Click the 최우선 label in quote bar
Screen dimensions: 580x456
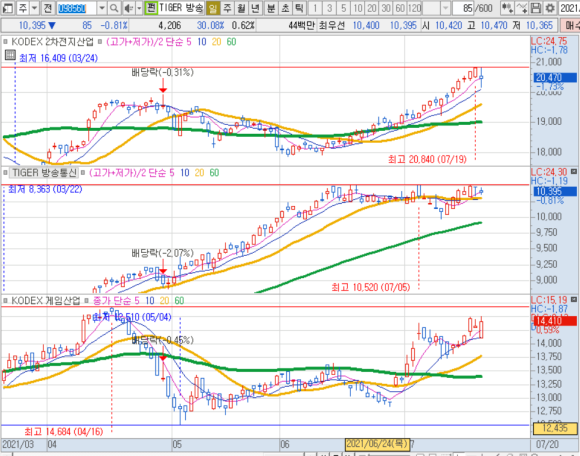pyautogui.click(x=332, y=26)
